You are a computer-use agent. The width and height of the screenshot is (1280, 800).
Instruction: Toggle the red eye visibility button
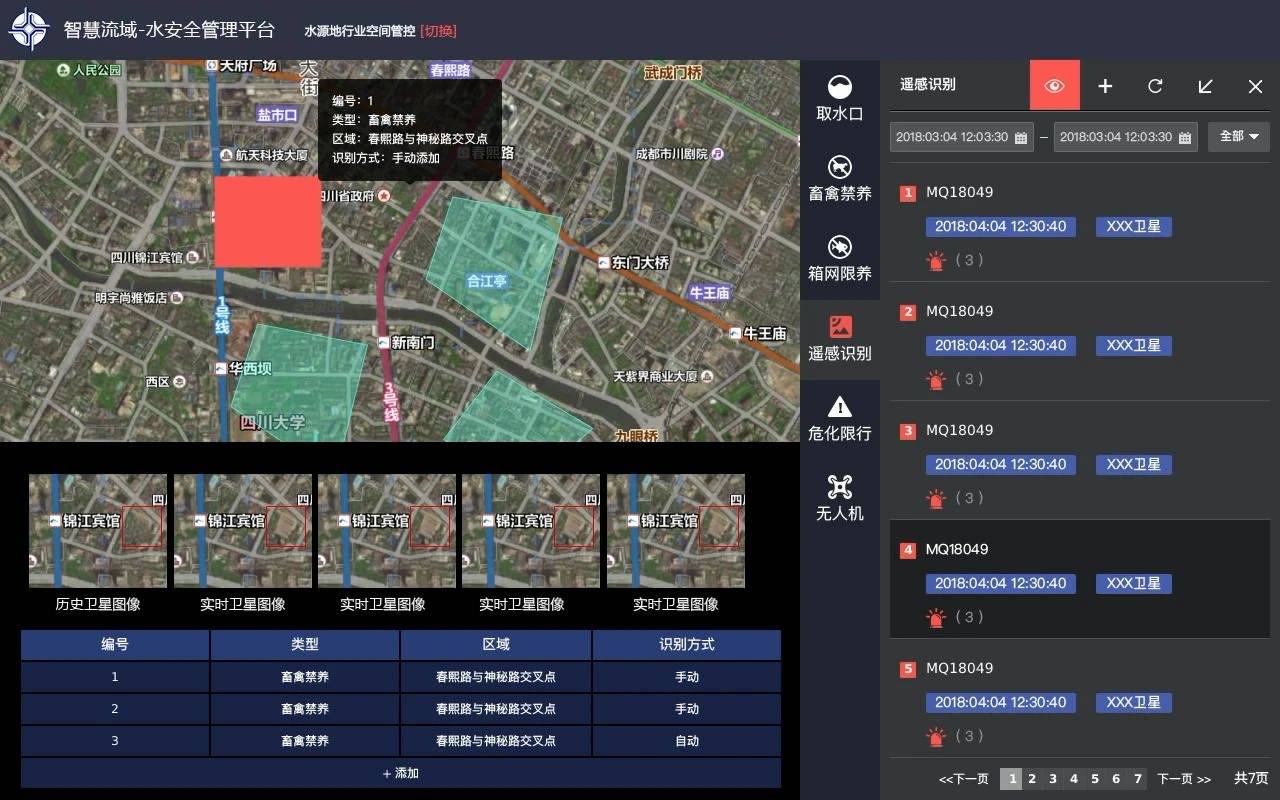coord(1054,86)
